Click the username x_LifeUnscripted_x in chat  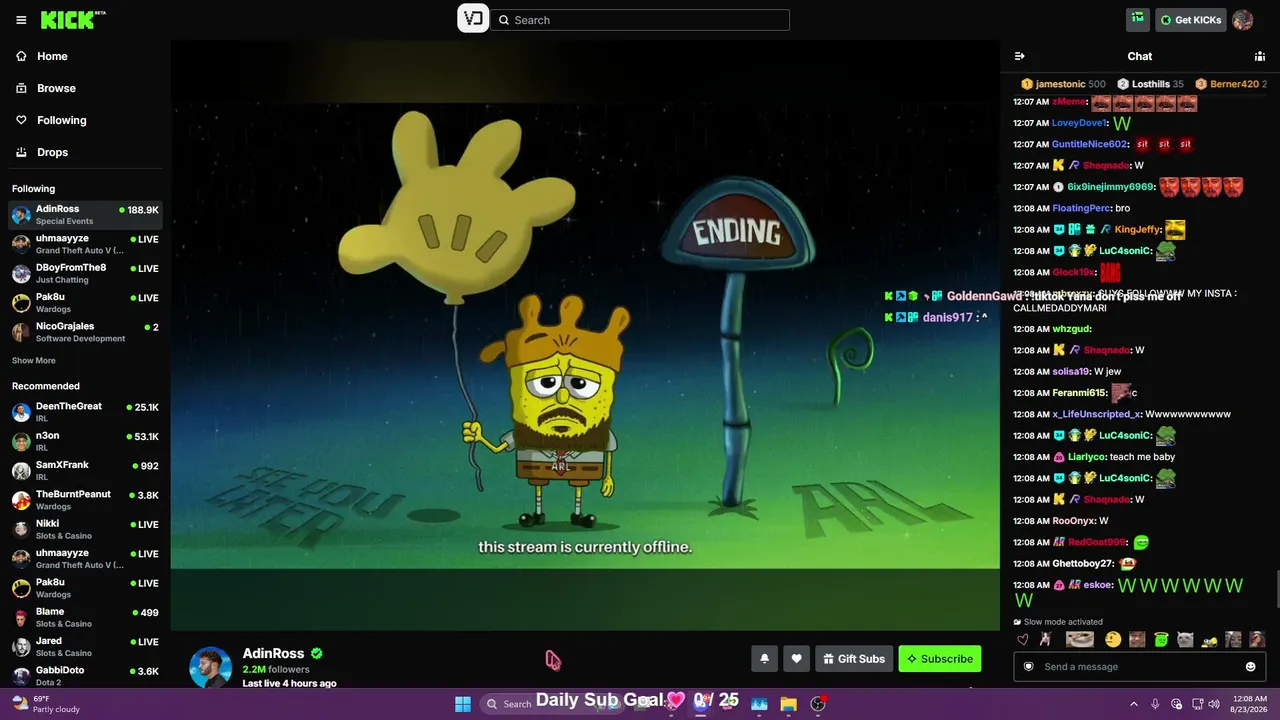(x=1096, y=414)
